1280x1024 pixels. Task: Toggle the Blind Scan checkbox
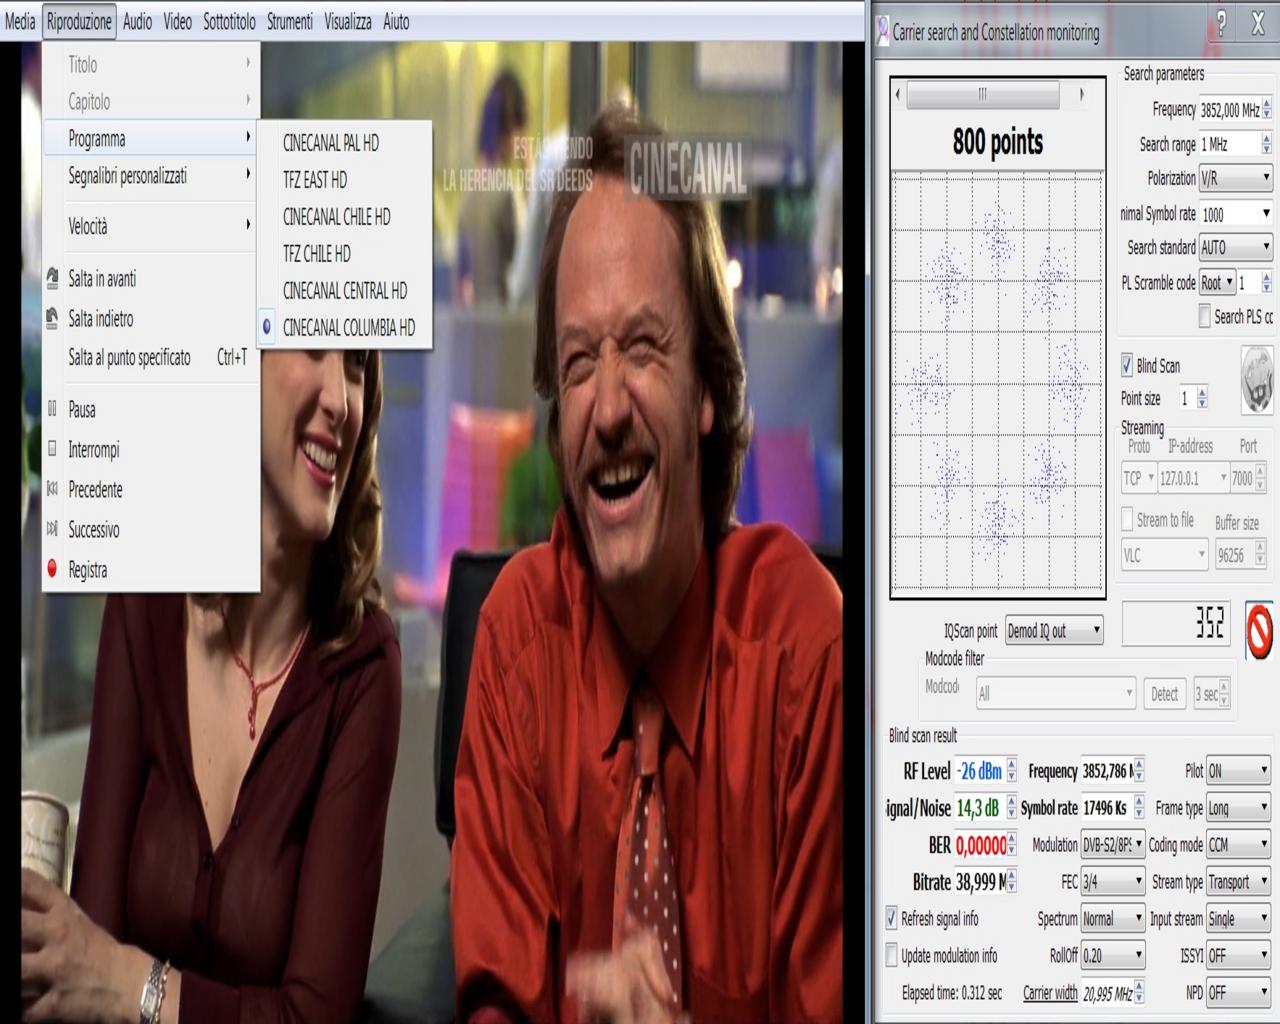[1127, 365]
